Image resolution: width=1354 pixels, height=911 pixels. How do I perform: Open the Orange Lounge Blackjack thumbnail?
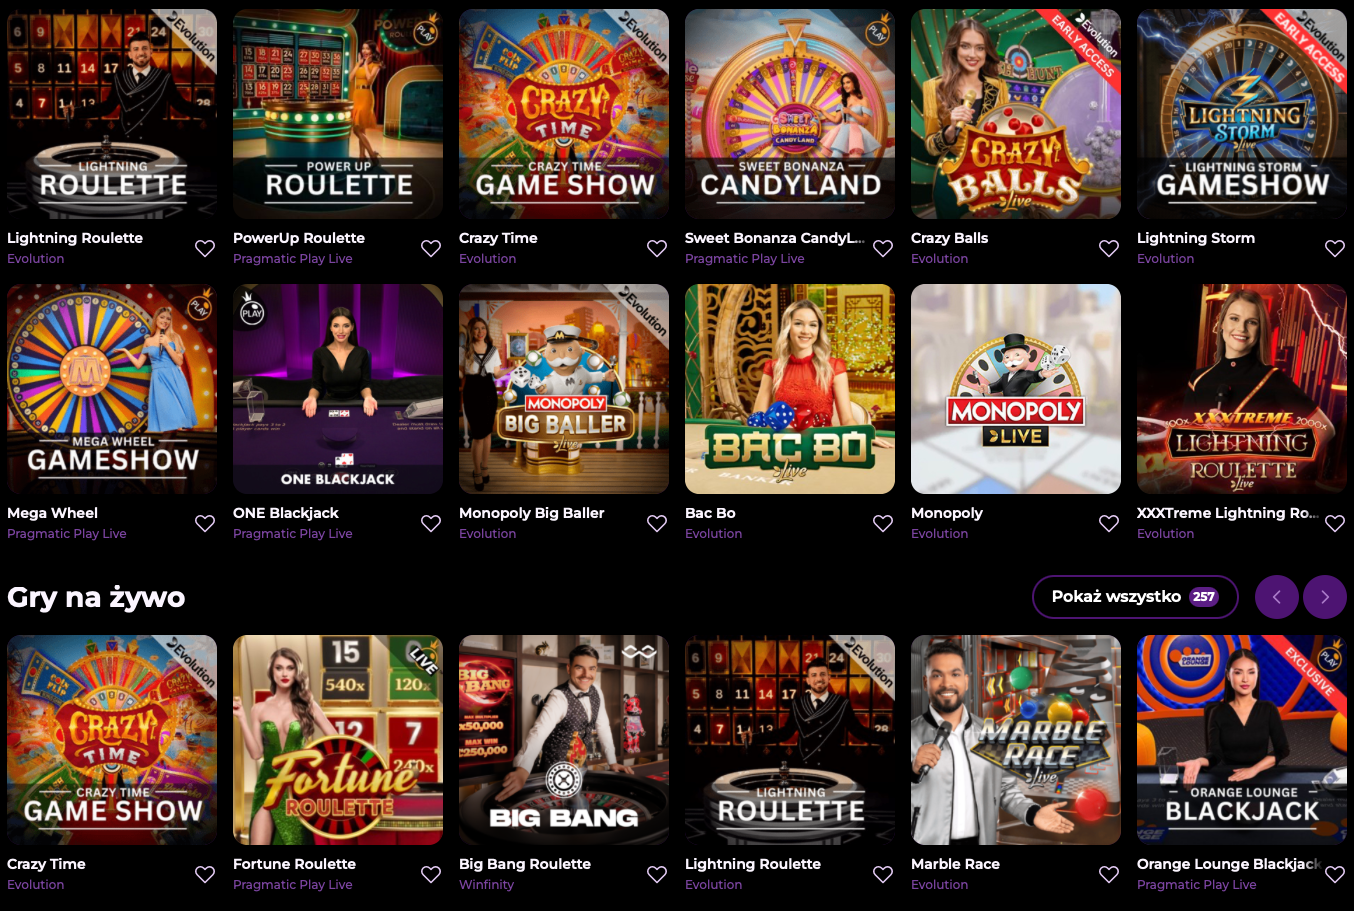[x=1242, y=740]
